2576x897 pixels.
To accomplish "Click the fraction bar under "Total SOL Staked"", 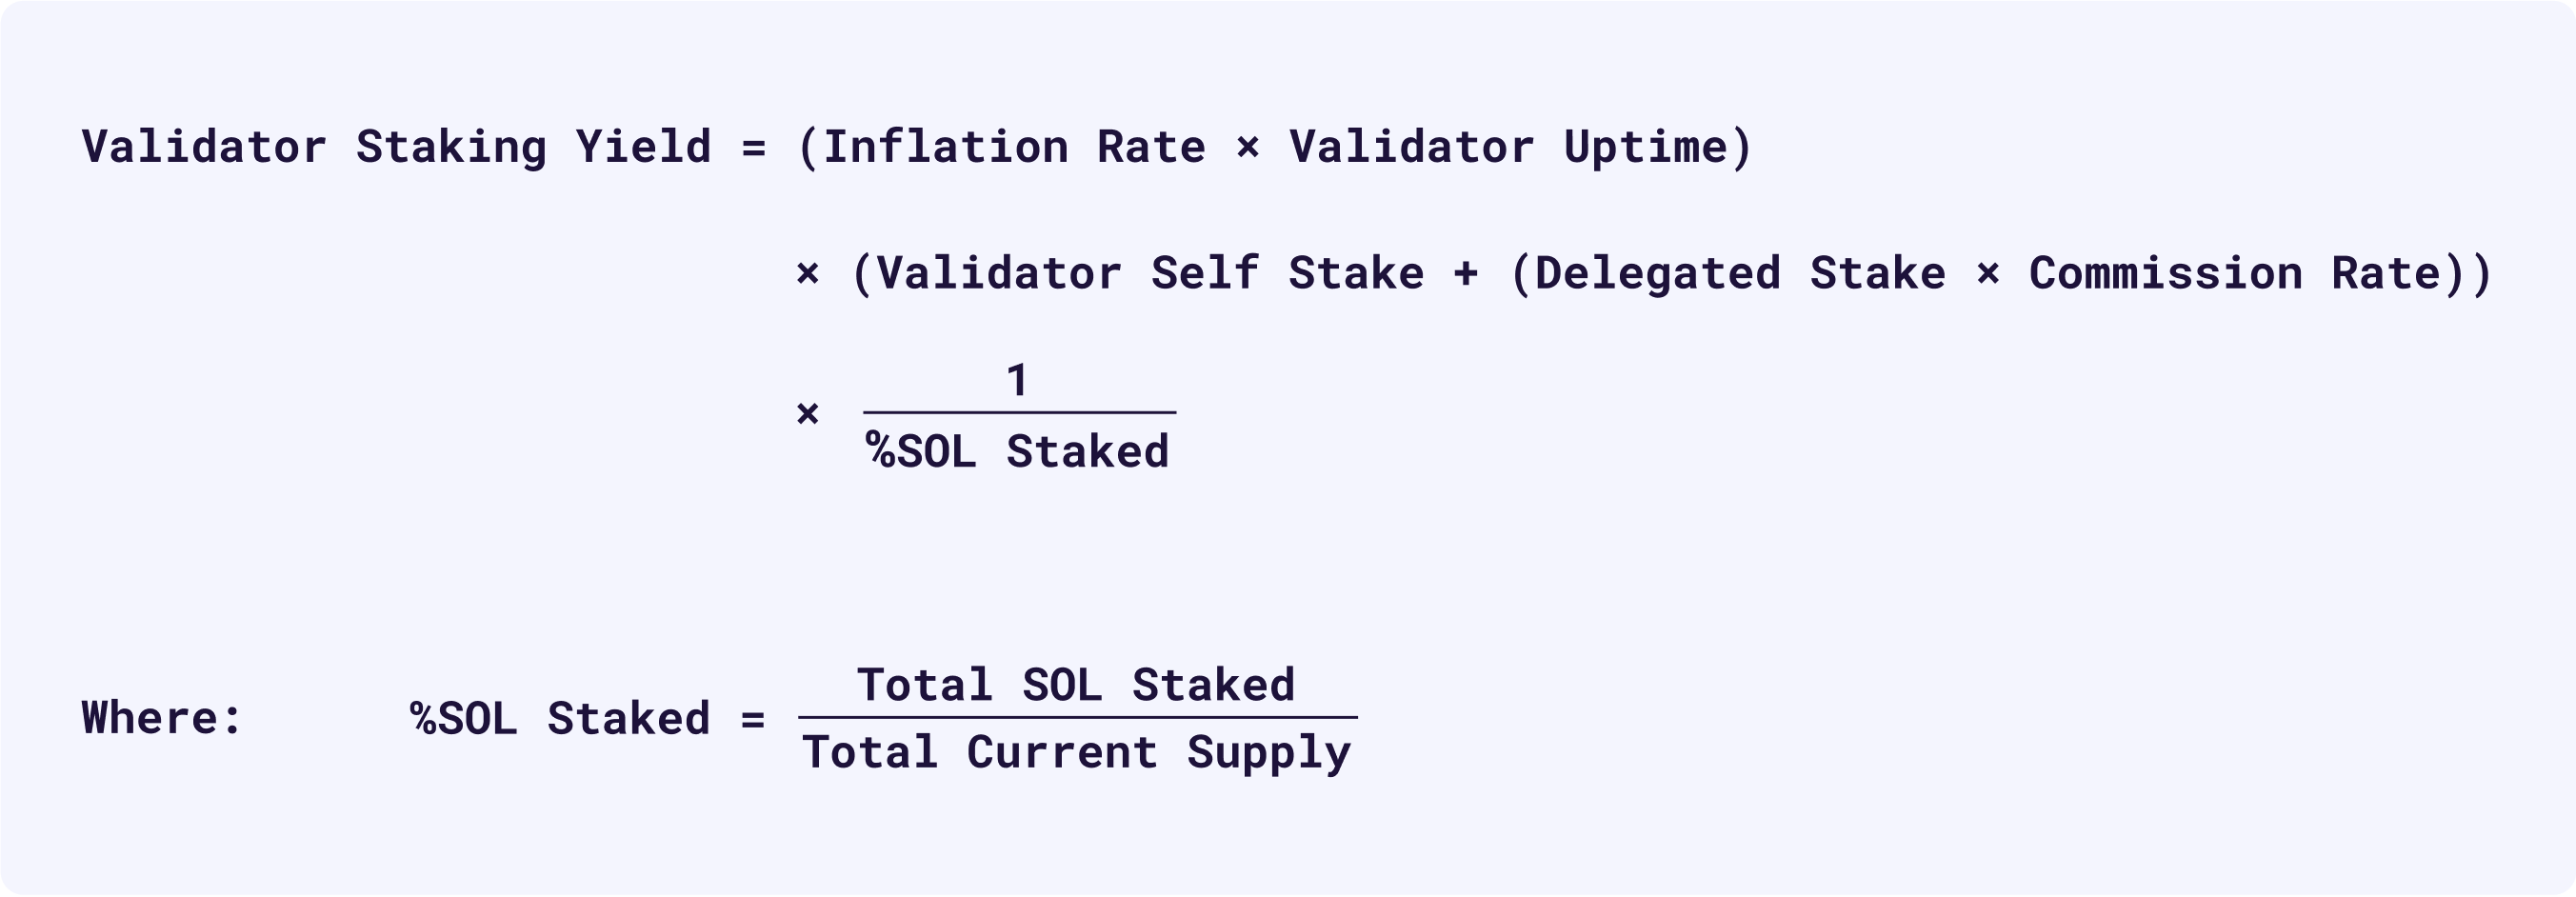I will (1078, 717).
